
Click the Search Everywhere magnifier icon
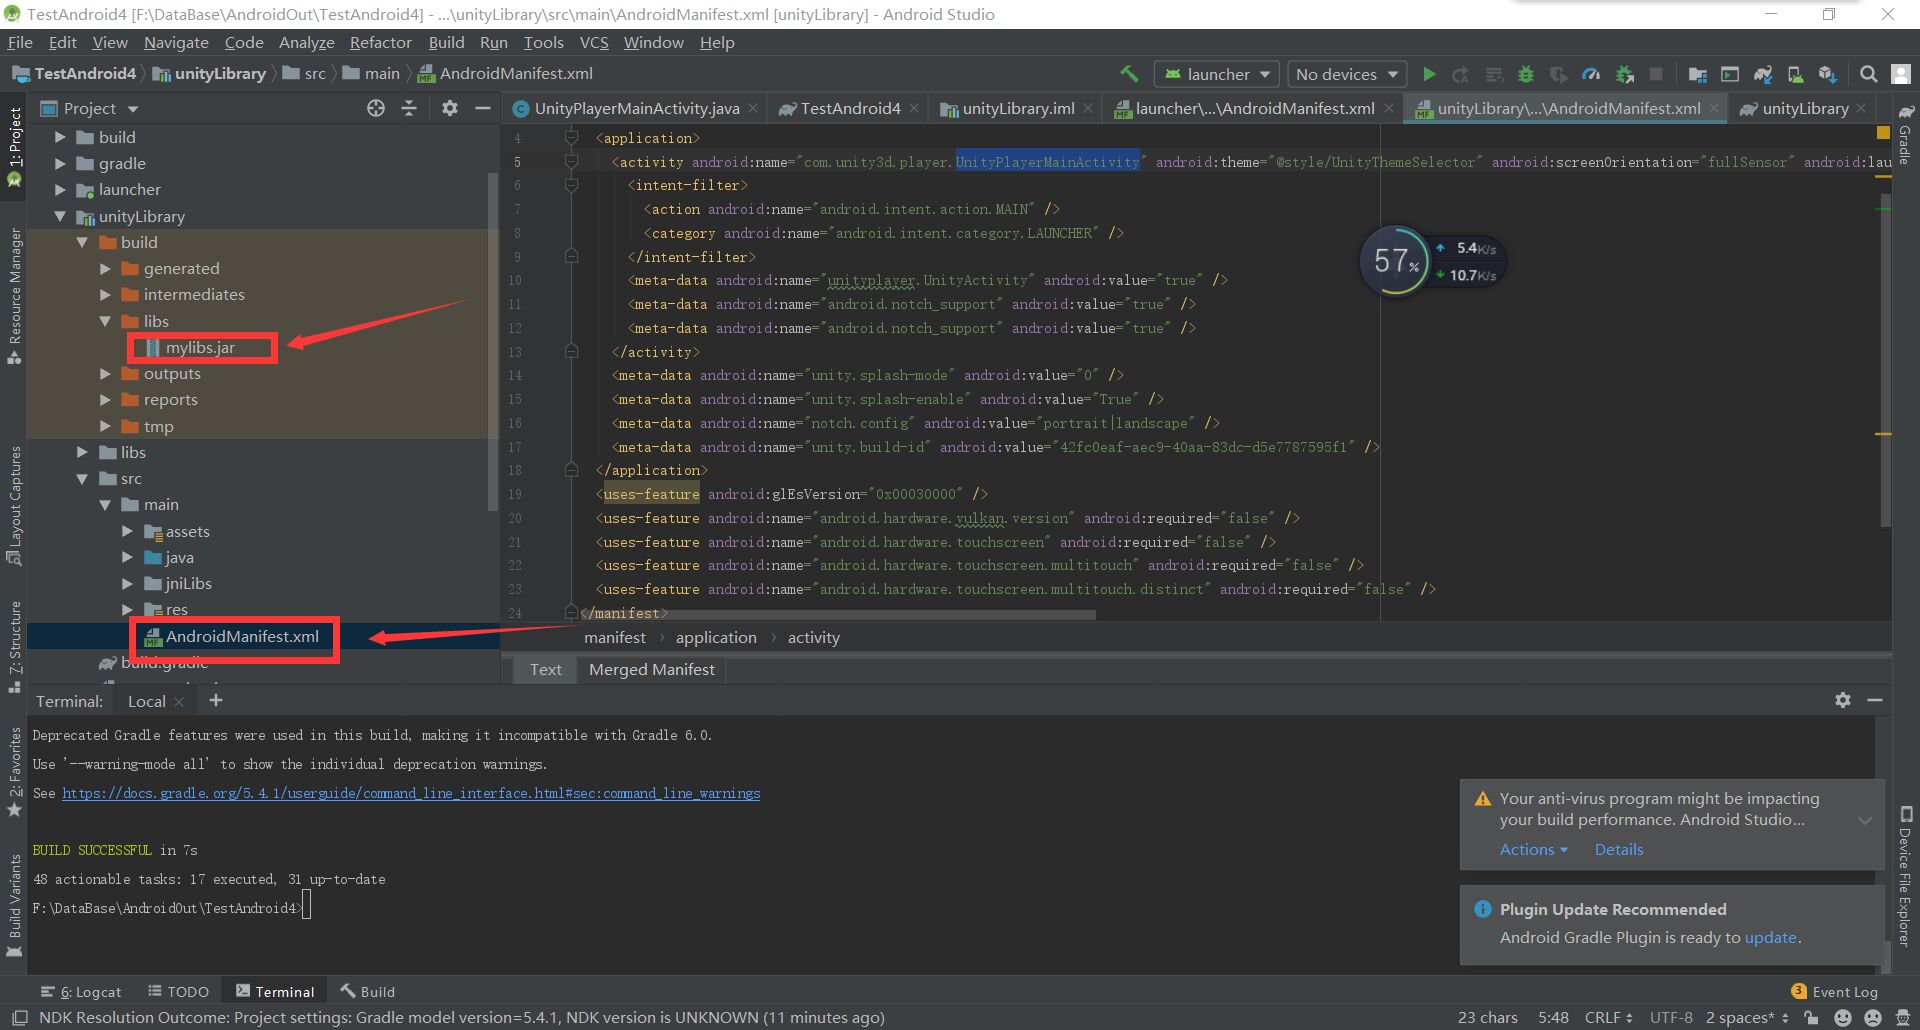click(x=1868, y=74)
